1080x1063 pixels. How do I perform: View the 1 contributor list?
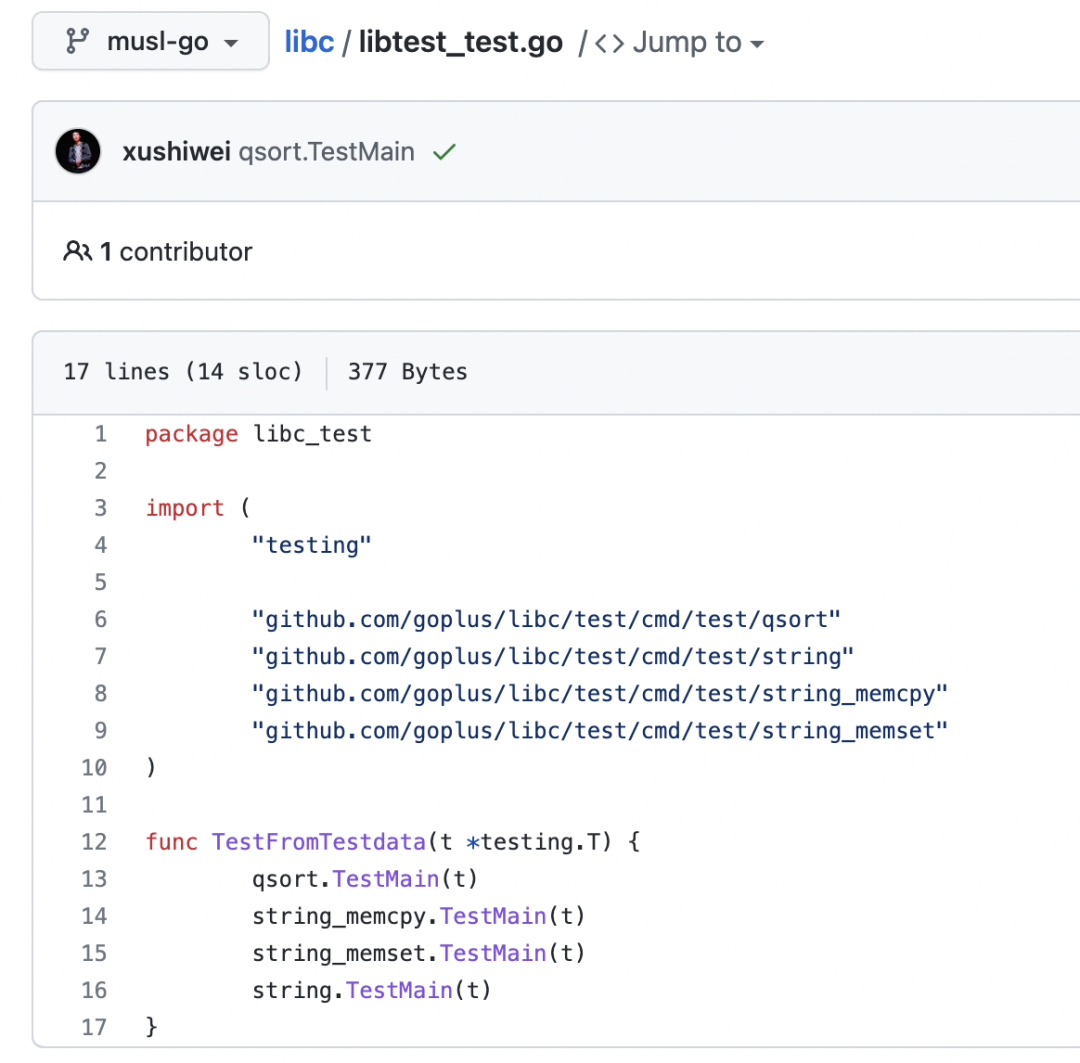pyautogui.click(x=176, y=252)
